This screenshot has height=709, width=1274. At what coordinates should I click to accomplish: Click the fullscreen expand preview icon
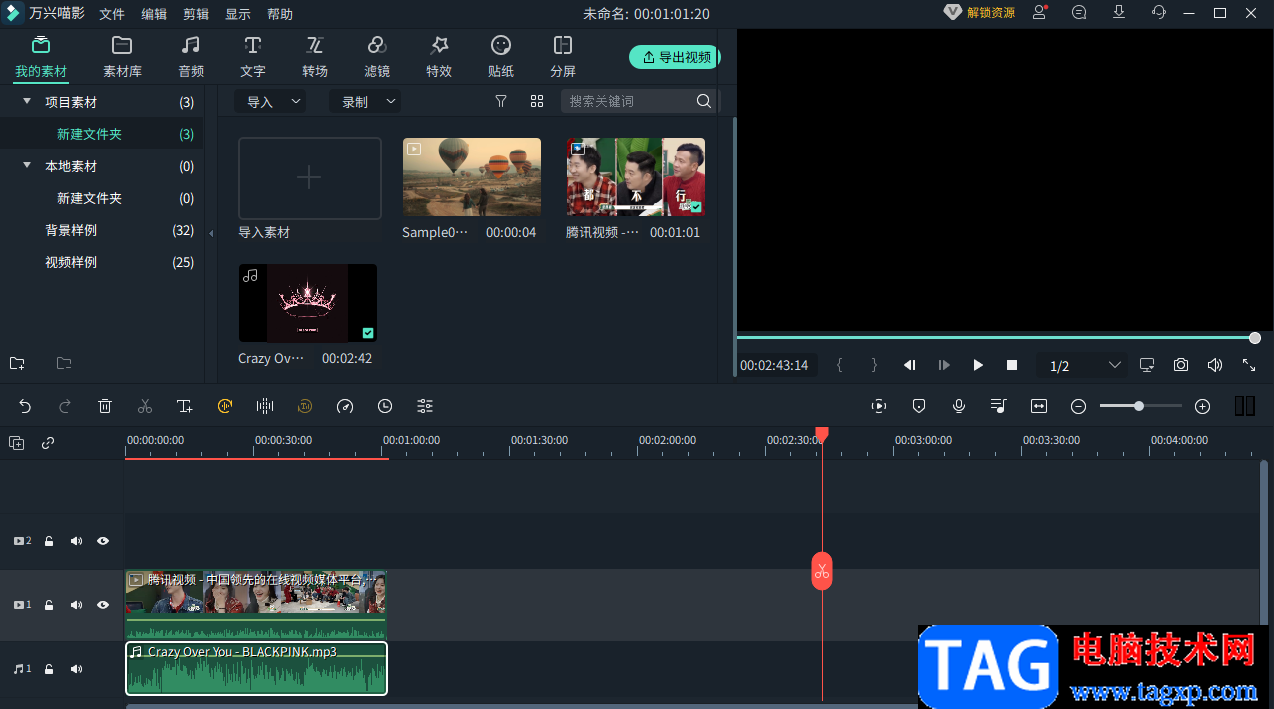pos(1249,365)
